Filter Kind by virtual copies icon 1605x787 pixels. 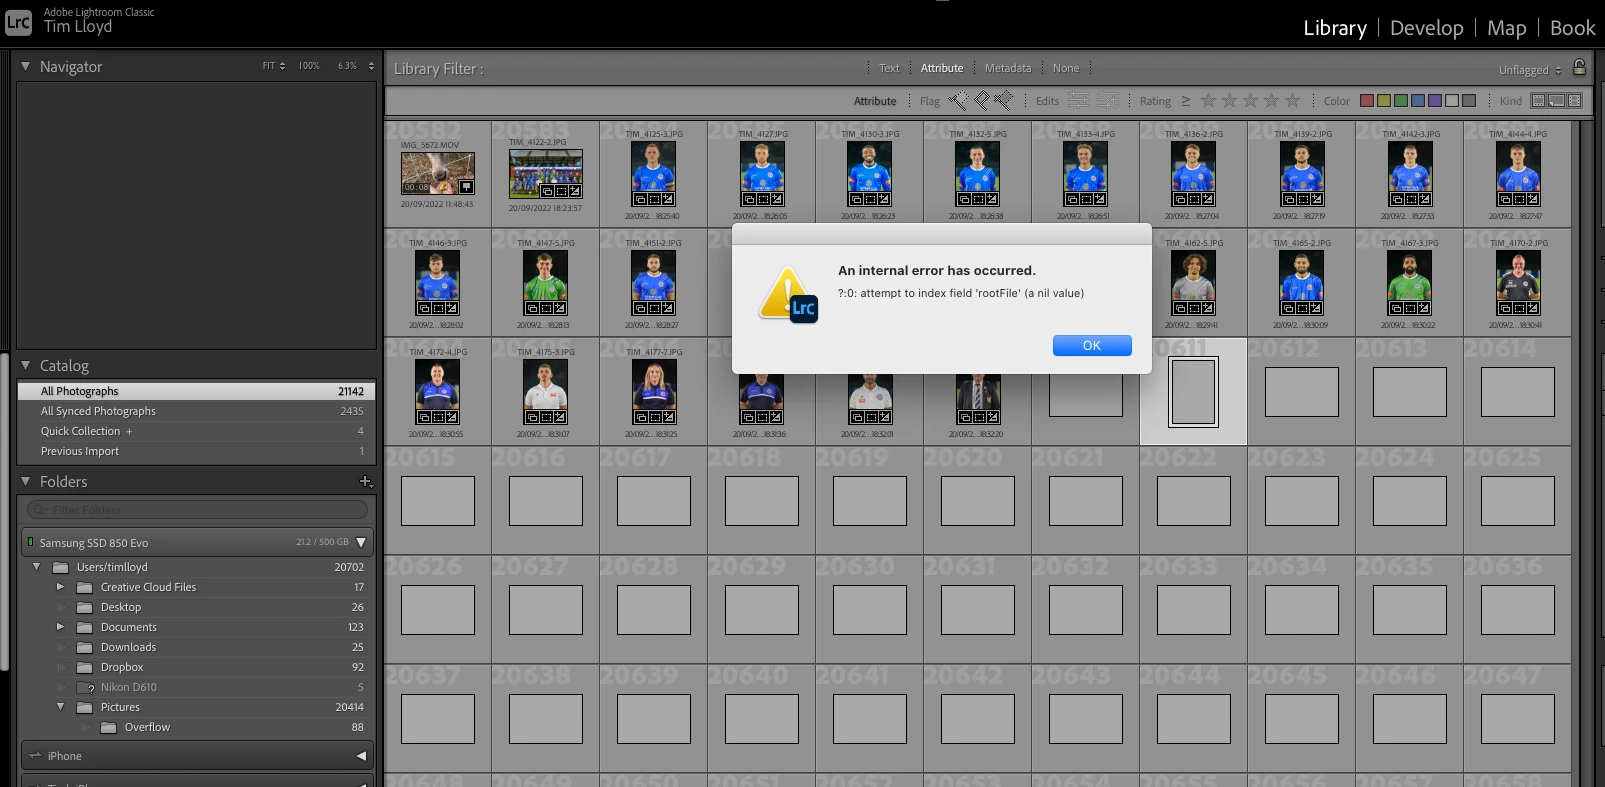(x=1556, y=101)
